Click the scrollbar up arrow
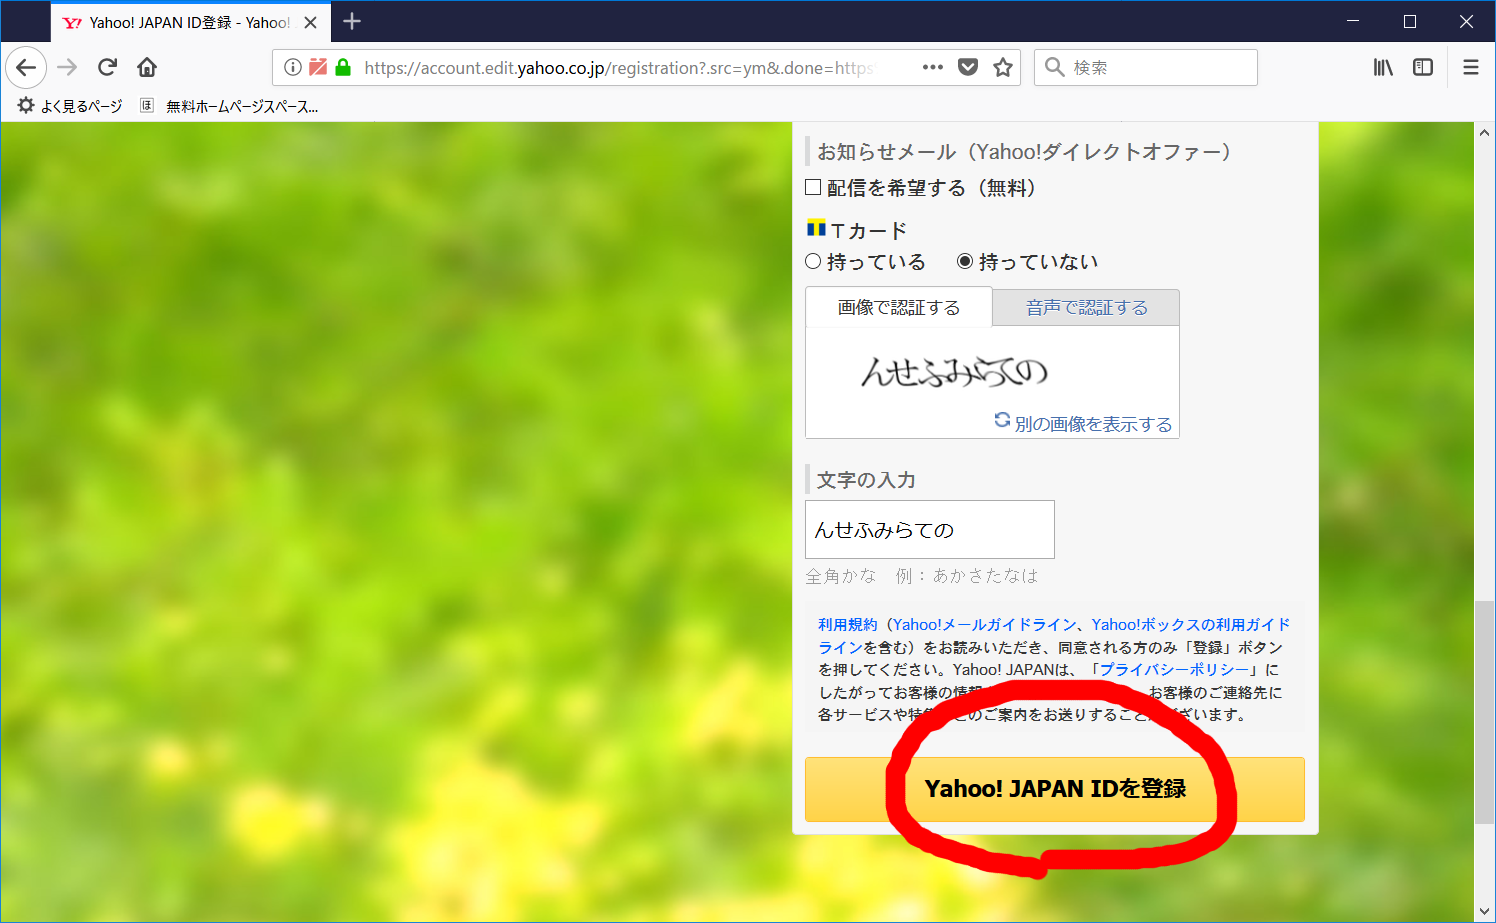1496x923 pixels. pos(1484,132)
